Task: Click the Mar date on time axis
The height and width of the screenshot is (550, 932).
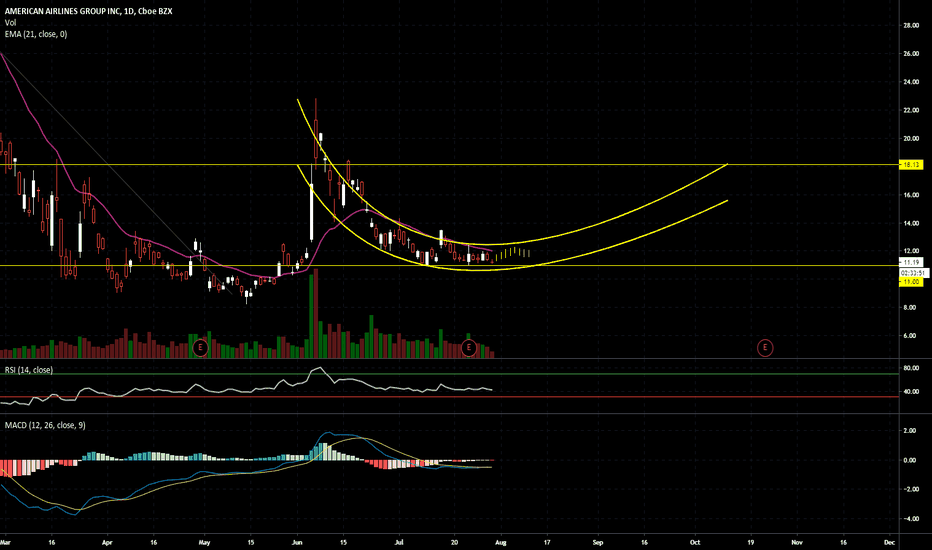Action: point(5,542)
